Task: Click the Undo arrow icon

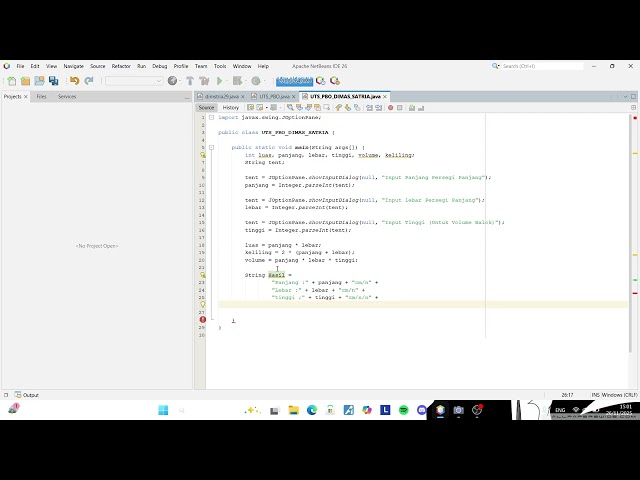Action: point(74,81)
